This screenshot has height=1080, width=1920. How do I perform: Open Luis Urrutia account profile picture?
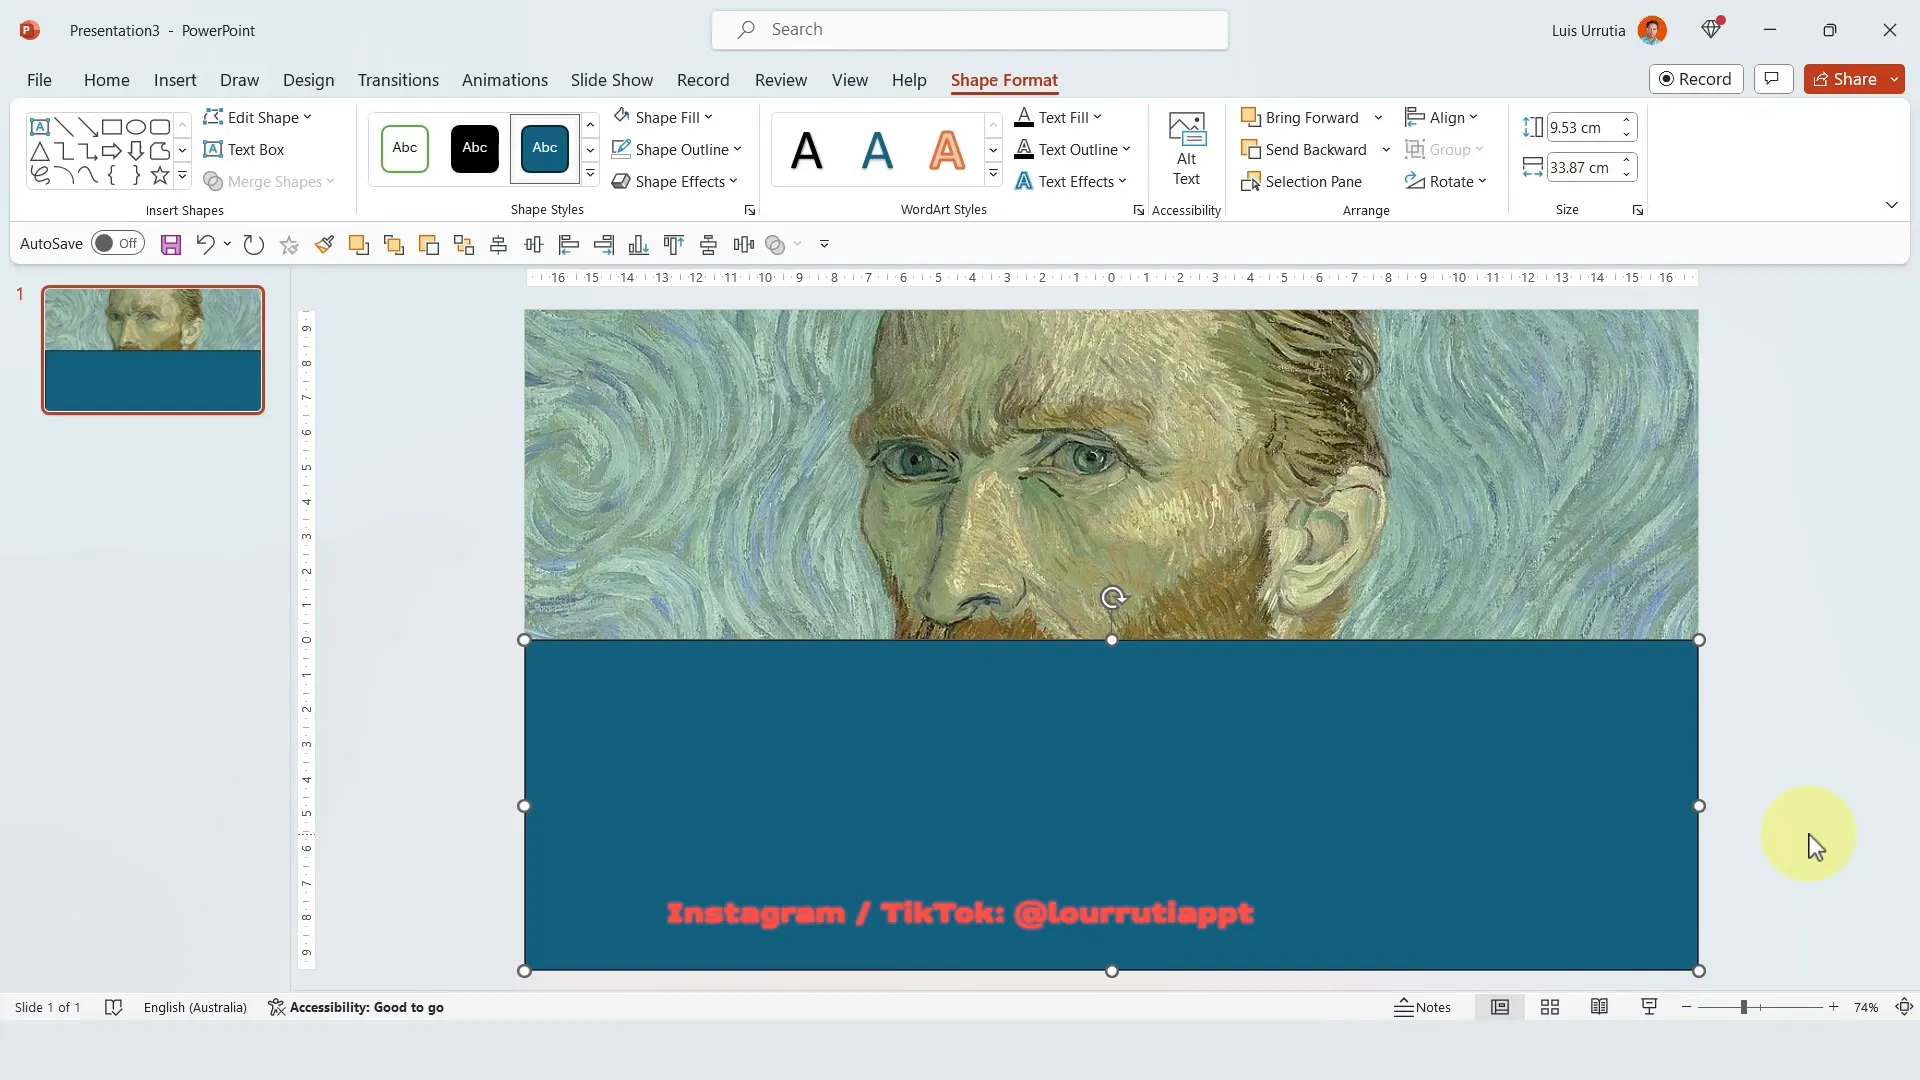pos(1652,30)
